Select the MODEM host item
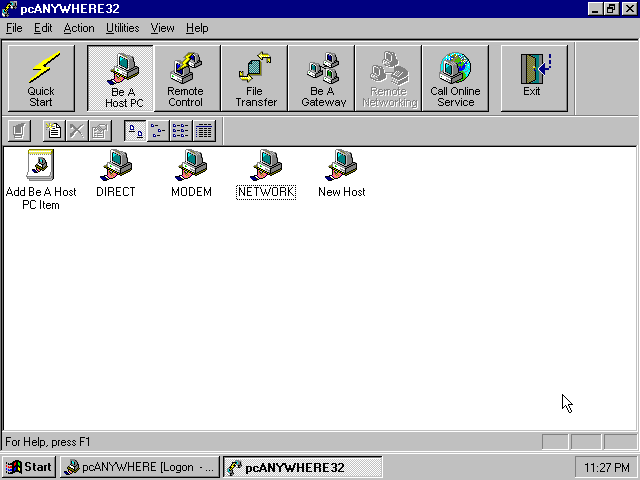The height and width of the screenshot is (480, 640). click(191, 174)
